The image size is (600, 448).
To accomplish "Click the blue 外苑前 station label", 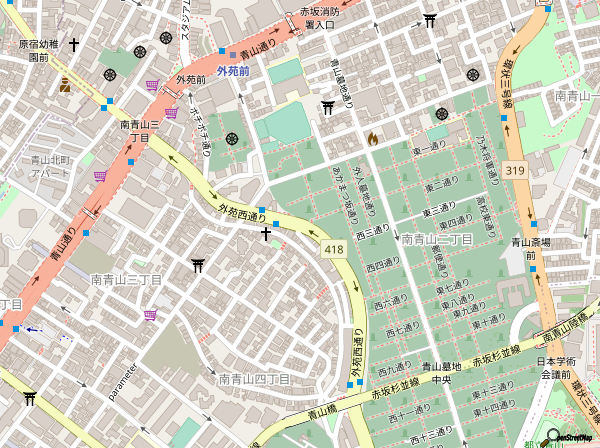I will tap(233, 71).
